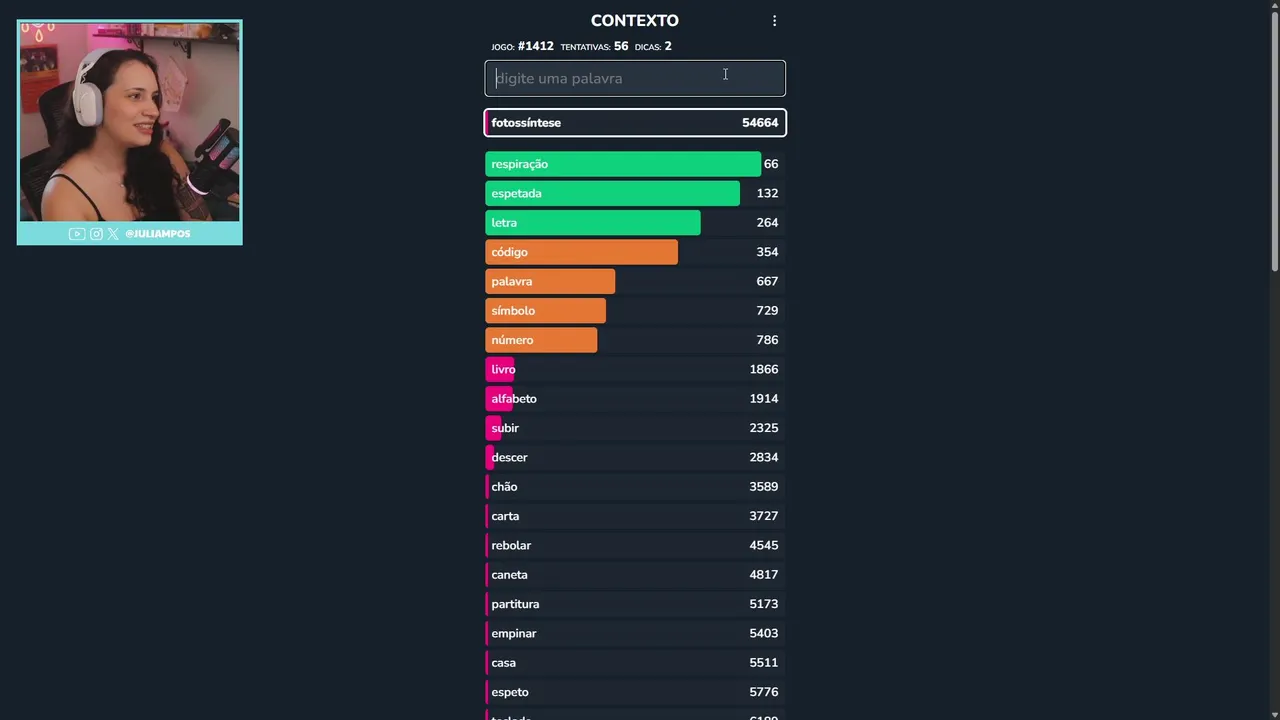This screenshot has height=720, width=1280.
Task: Select the pink "livro" guess row
Action: [x=634, y=369]
